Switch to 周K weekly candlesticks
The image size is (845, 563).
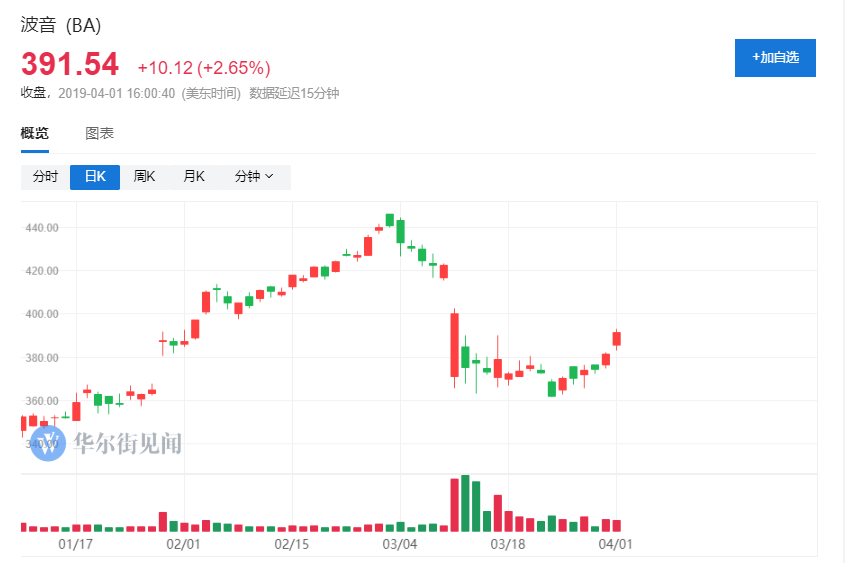point(145,177)
